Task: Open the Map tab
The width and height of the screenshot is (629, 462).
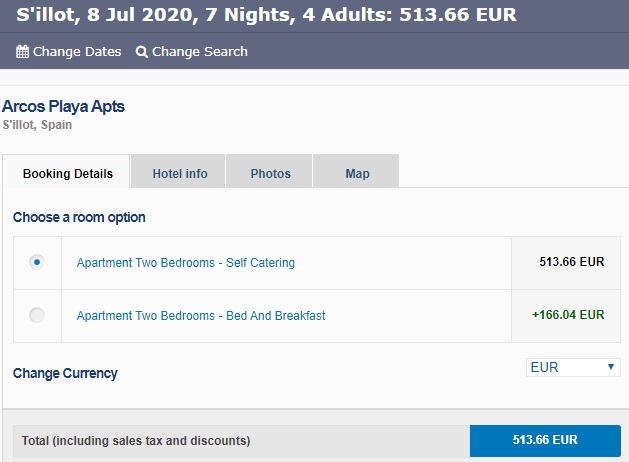Action: click(x=357, y=173)
